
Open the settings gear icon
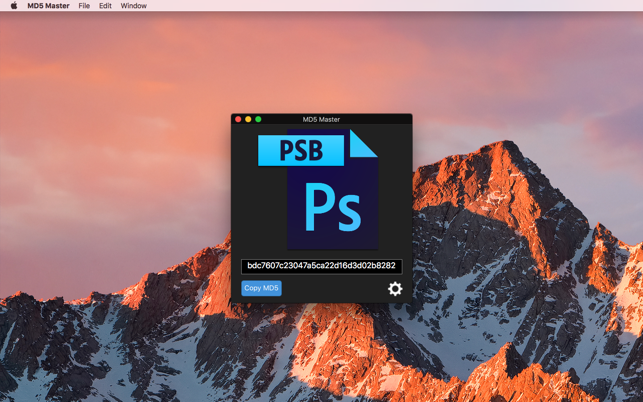[395, 289]
